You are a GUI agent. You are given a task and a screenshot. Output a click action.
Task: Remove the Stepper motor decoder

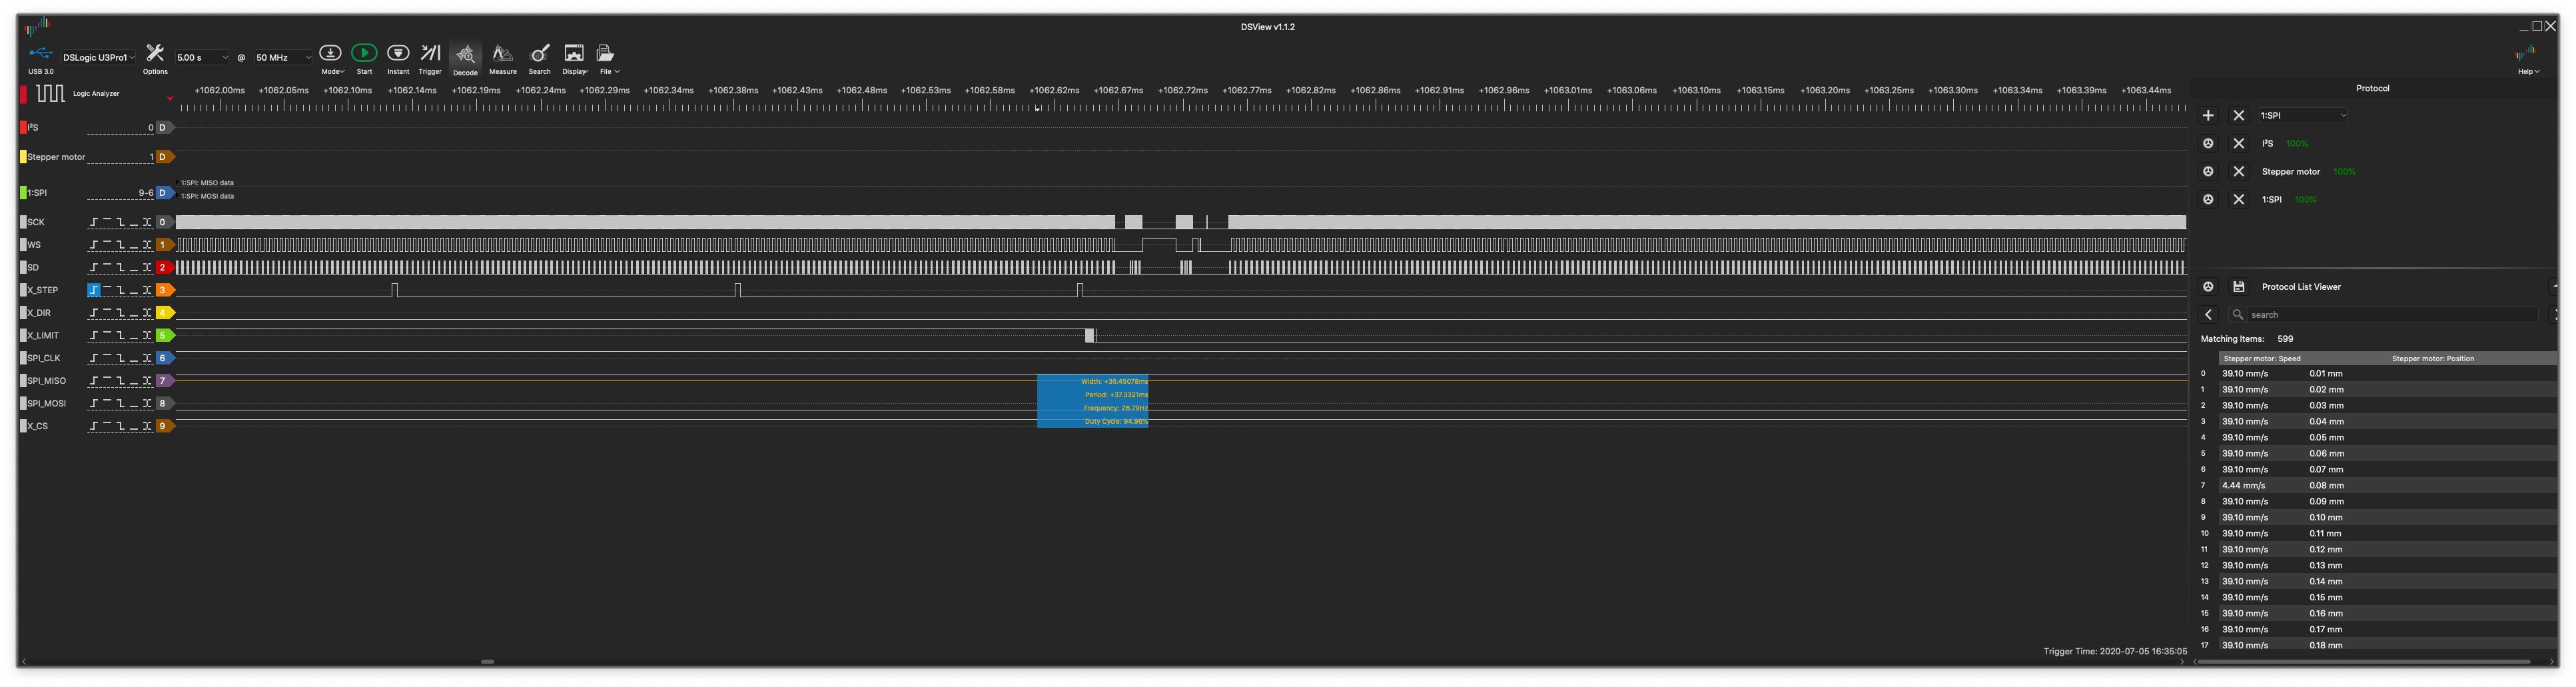[x=2239, y=172]
